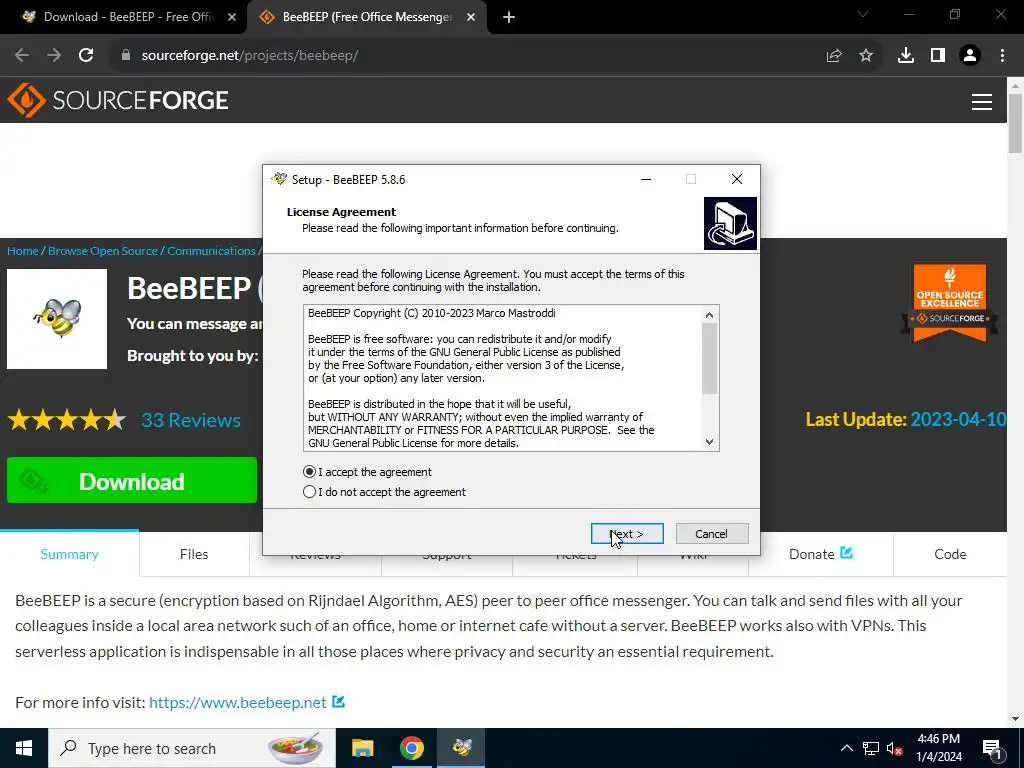Click the license agreement scrollbar thumb

point(710,359)
